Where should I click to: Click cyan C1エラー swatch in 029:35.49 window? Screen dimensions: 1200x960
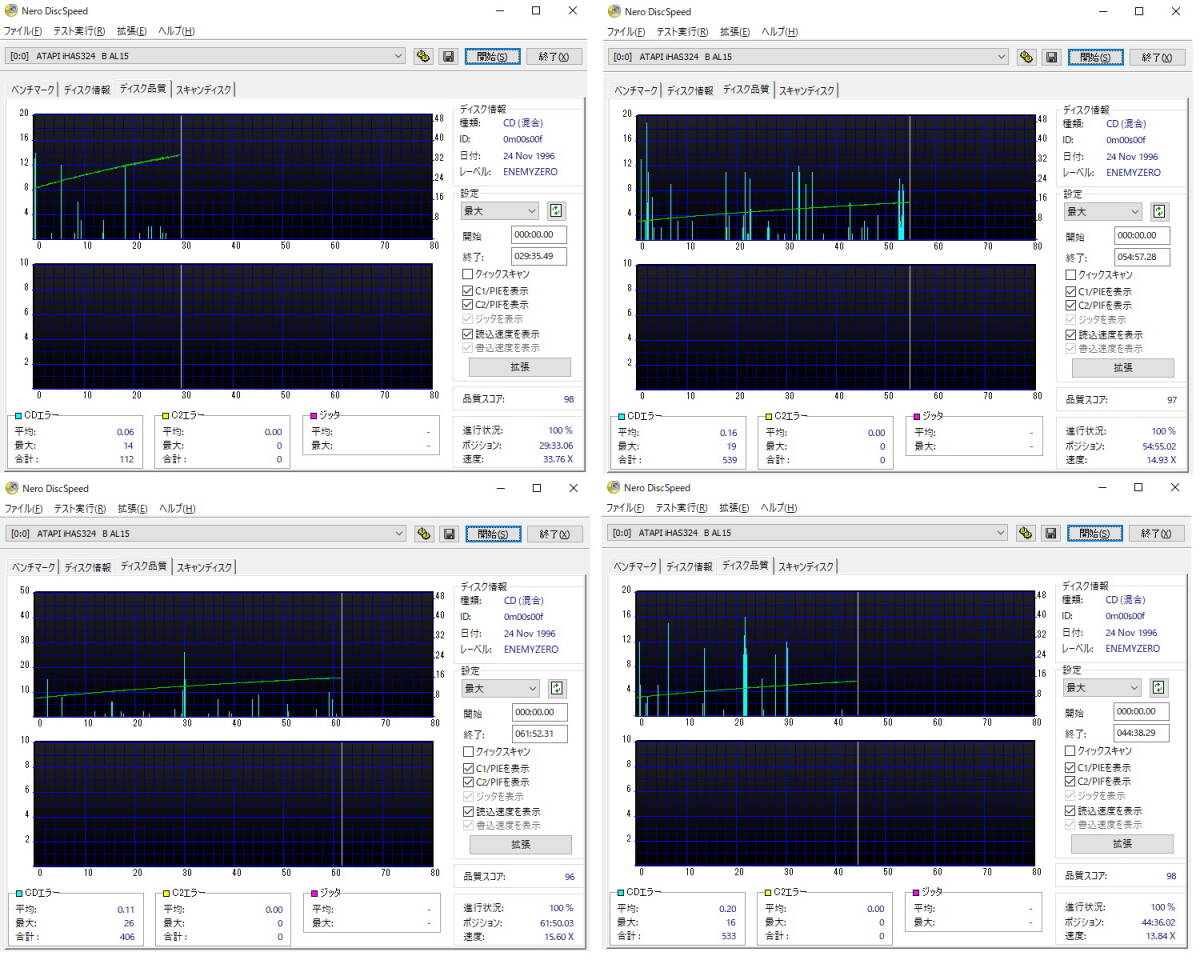18,416
